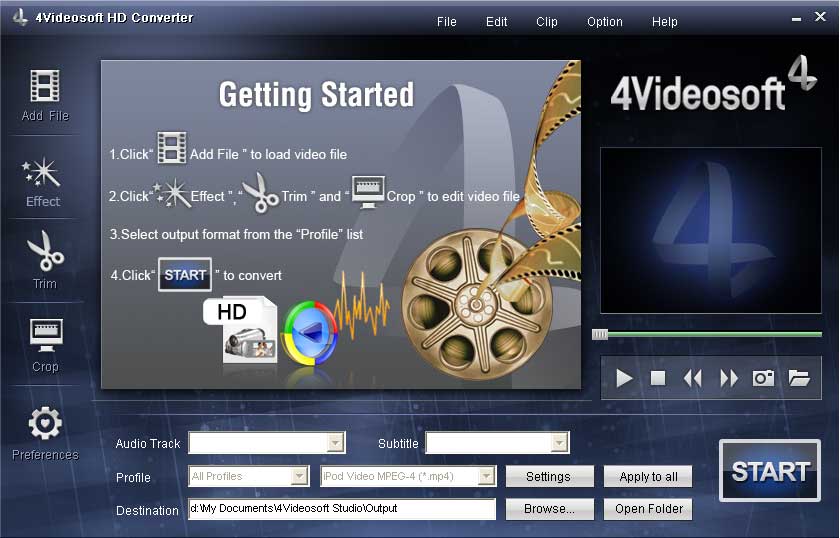Close the 4Videosoft HD Converter window

[x=820, y=17]
